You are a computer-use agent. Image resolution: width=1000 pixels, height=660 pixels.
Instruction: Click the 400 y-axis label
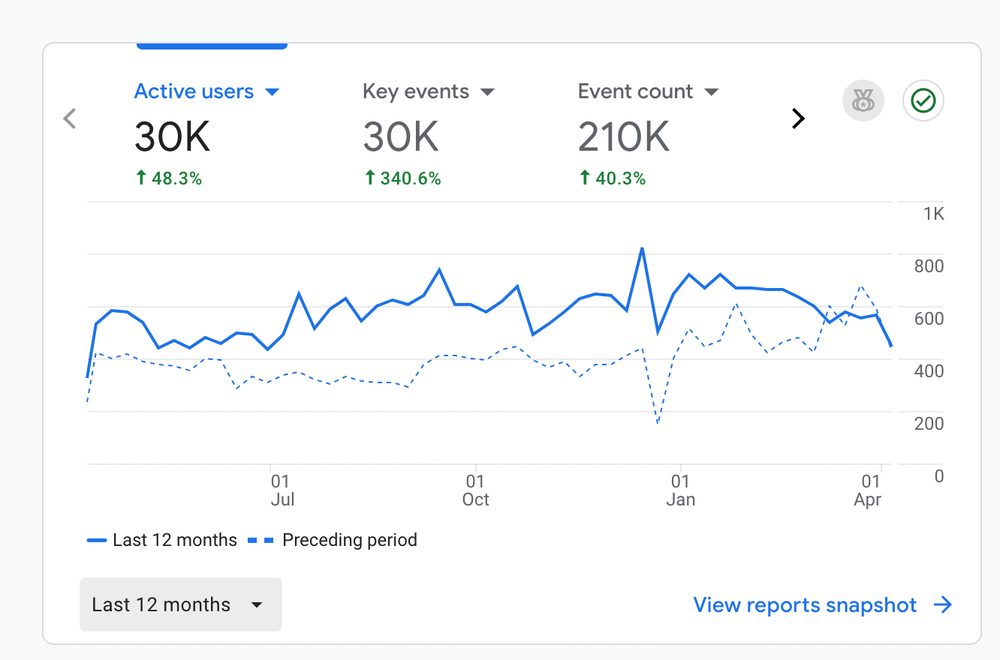[929, 370]
